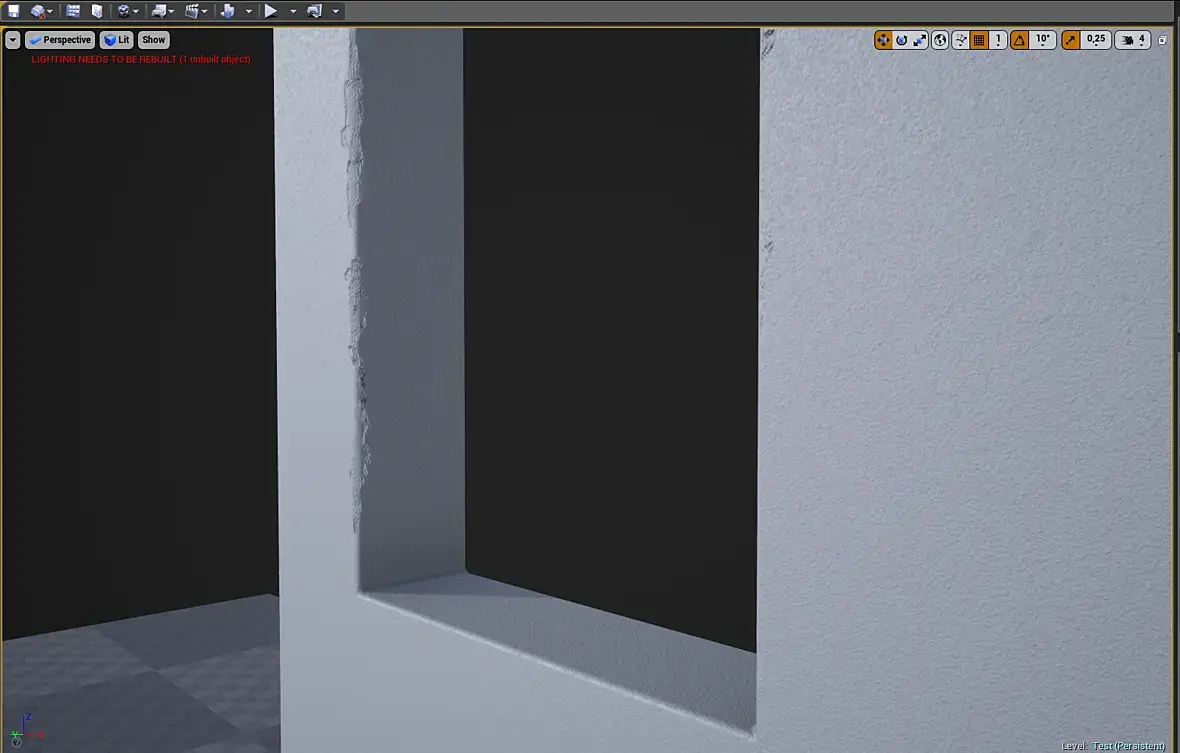Open the 0,25 scale snap value dropdown
This screenshot has width=1180, height=753.
tap(1096, 40)
